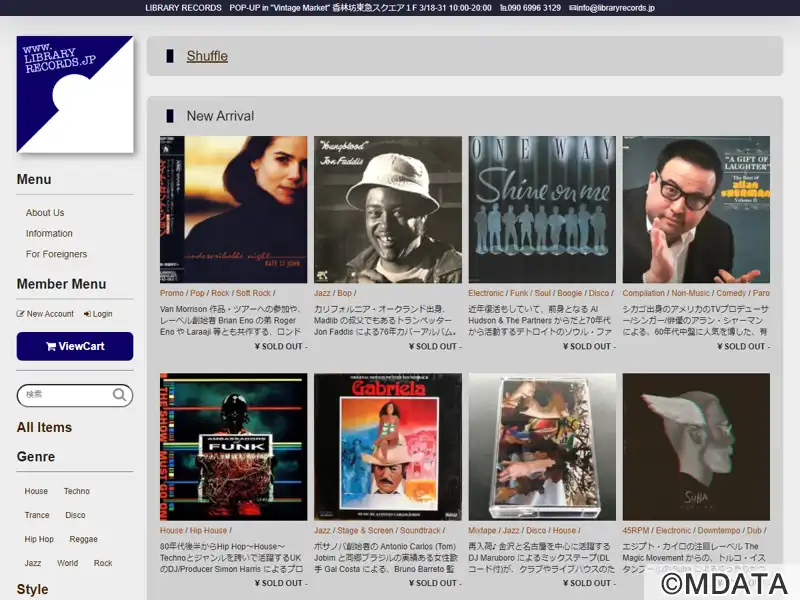800x600 pixels.
Task: Open the Information menu item
Action: [49, 233]
